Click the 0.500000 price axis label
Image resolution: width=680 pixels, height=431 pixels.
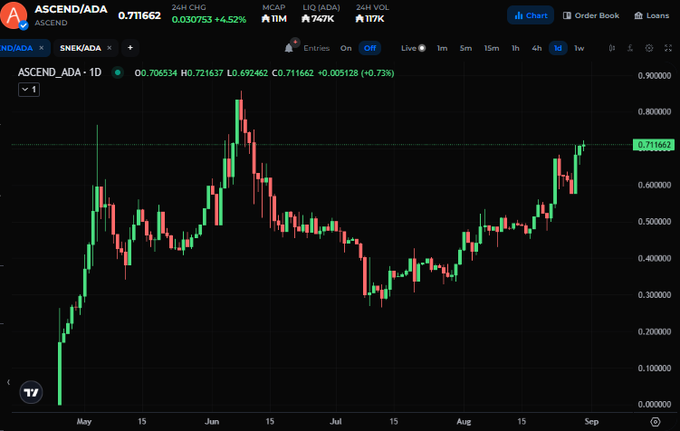coord(654,222)
